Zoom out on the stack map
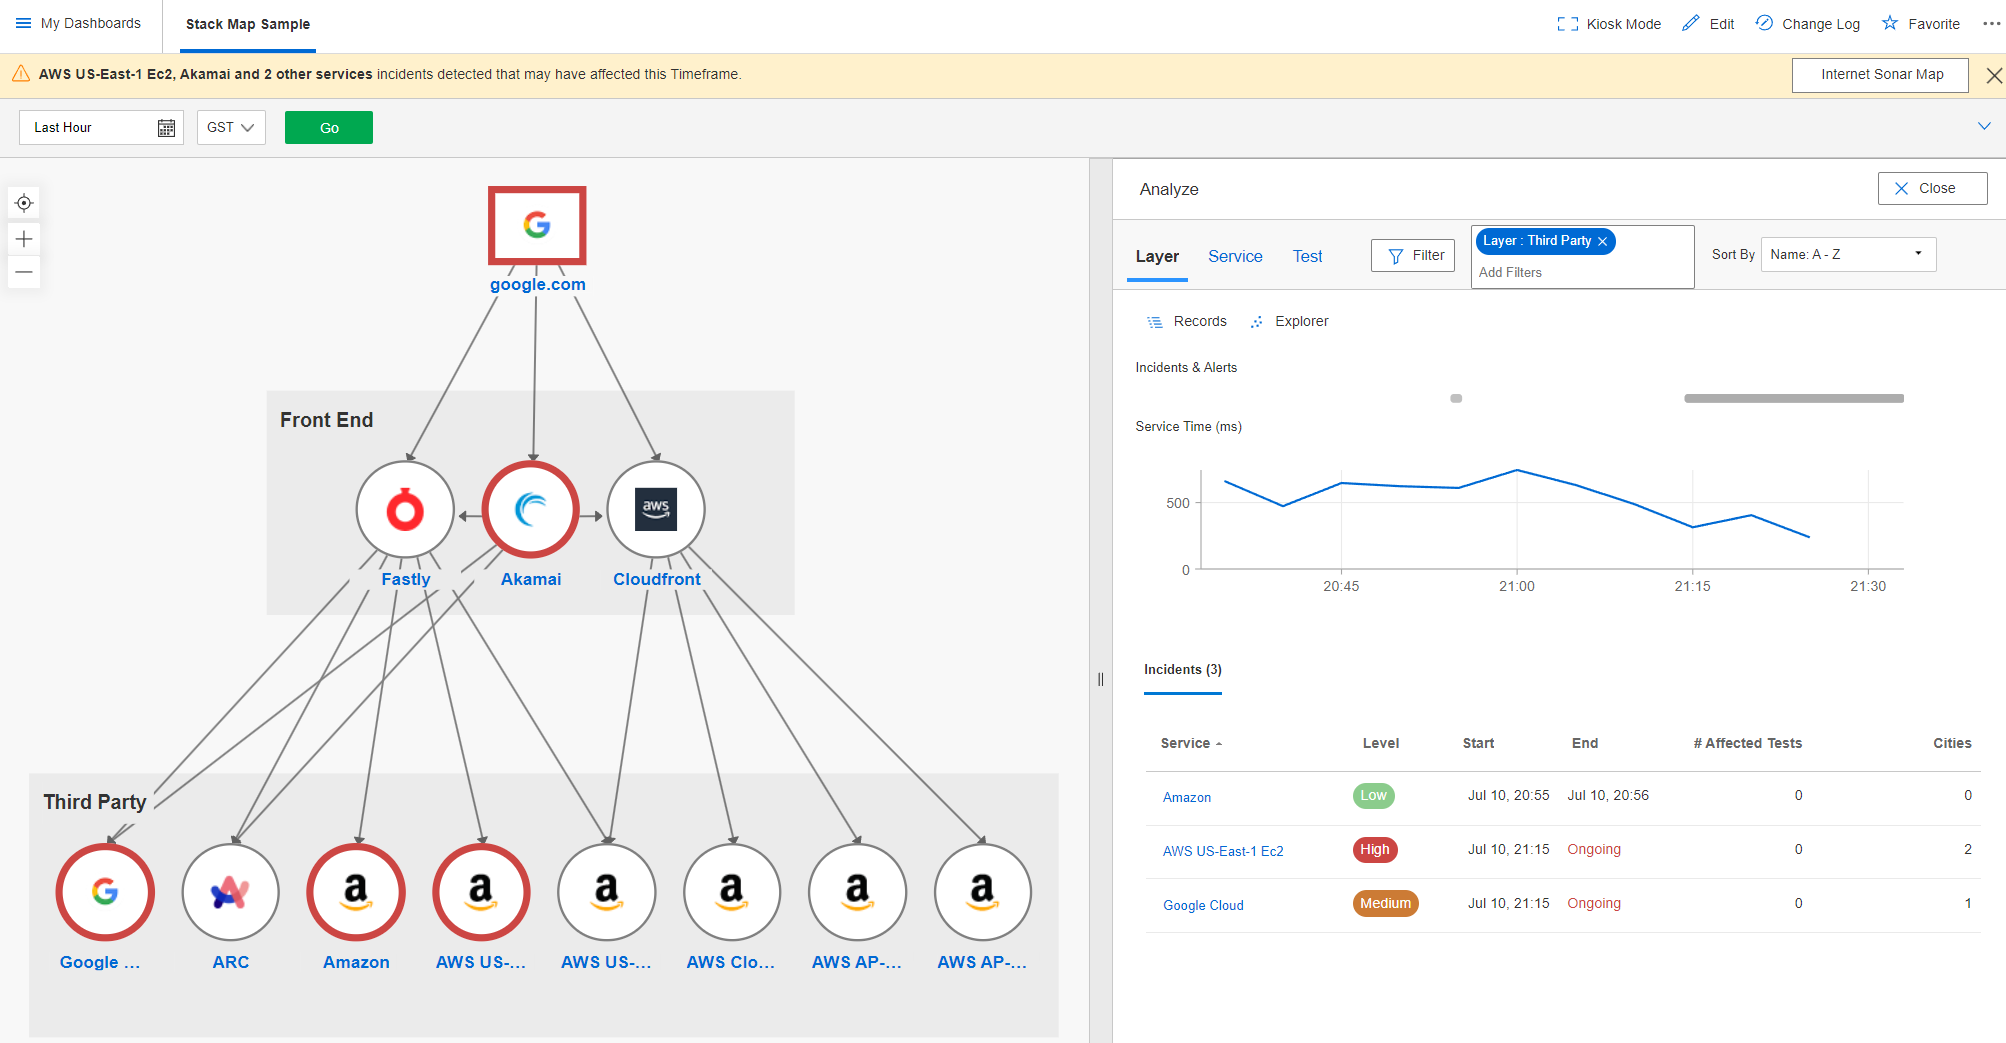Screen dimensions: 2006x1043 click(24, 272)
